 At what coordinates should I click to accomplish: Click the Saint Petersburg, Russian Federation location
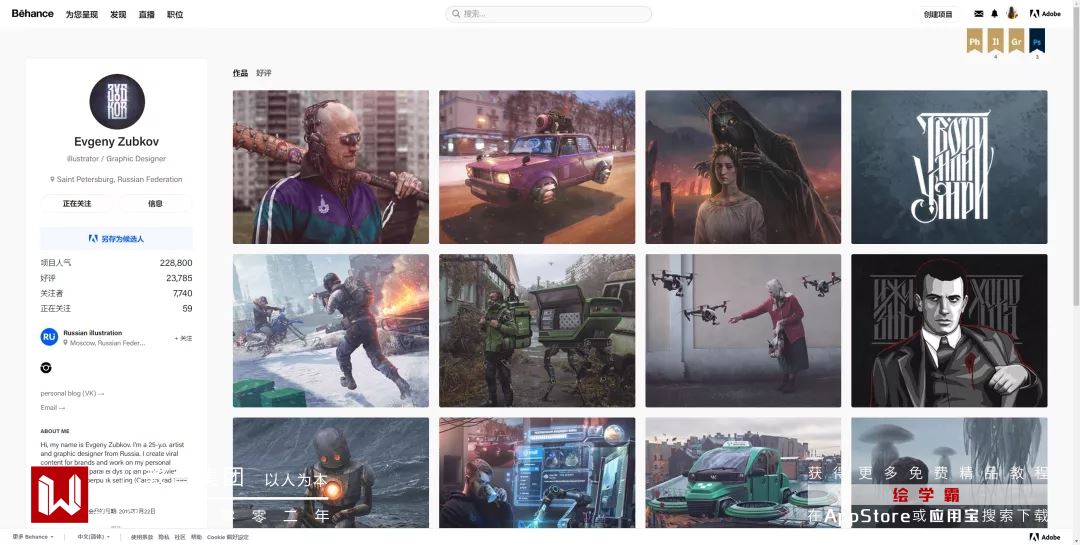116,179
